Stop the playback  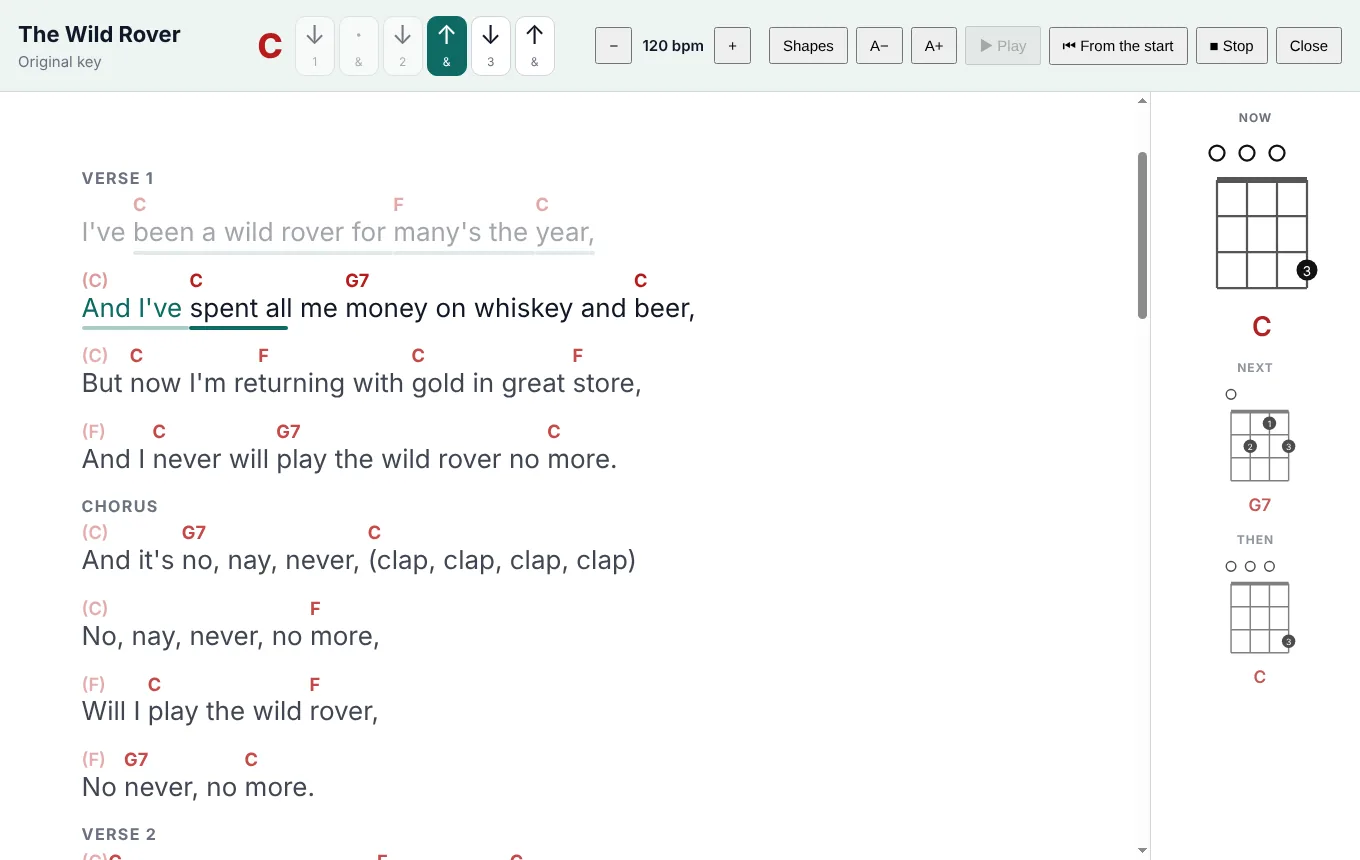point(1232,46)
